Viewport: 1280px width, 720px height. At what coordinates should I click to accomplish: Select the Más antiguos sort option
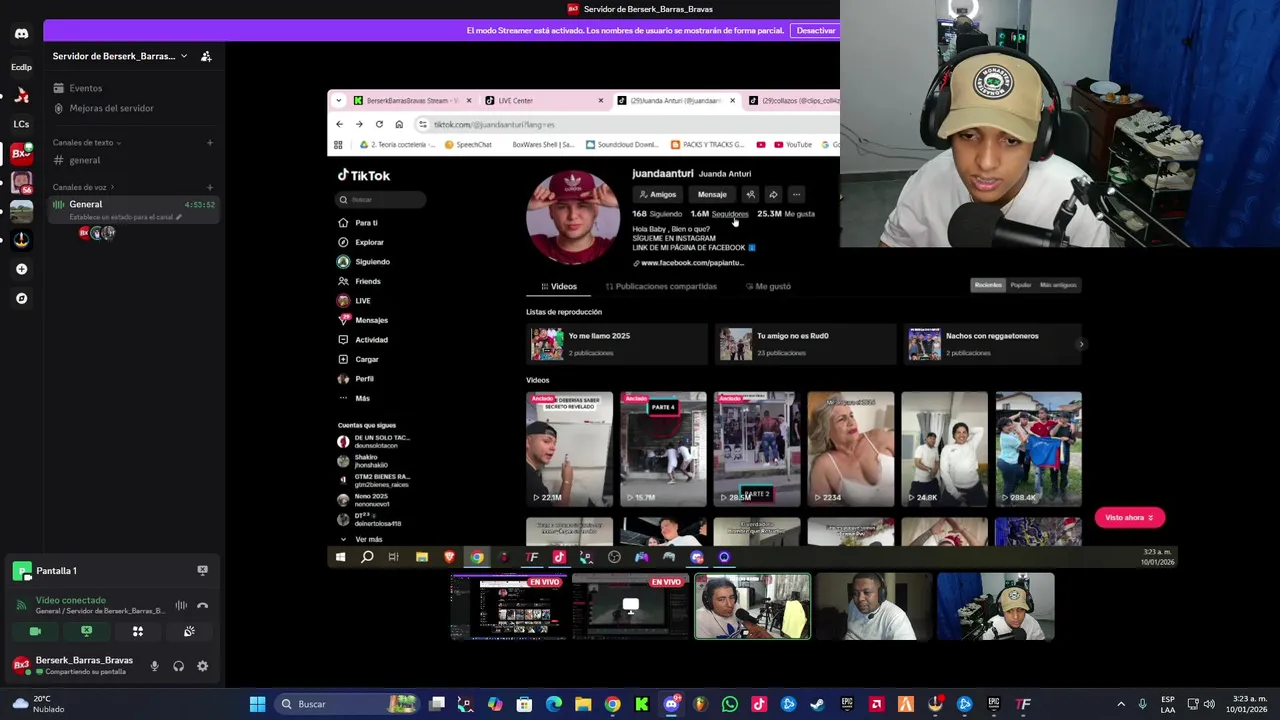click(1058, 285)
